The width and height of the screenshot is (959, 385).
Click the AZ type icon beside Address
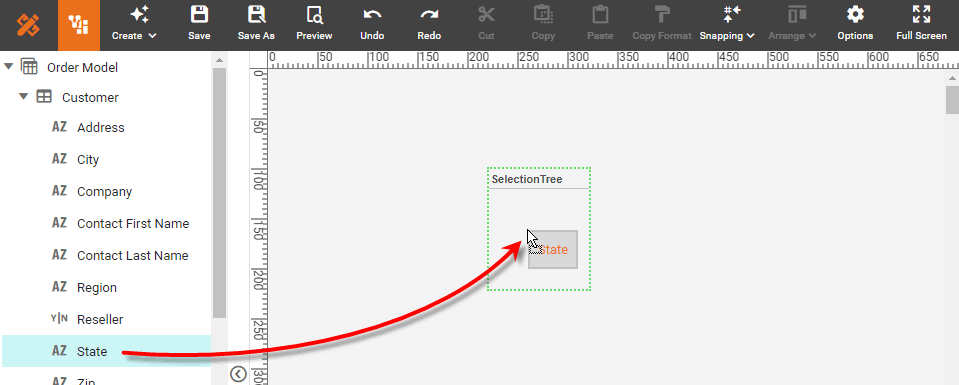[59, 127]
